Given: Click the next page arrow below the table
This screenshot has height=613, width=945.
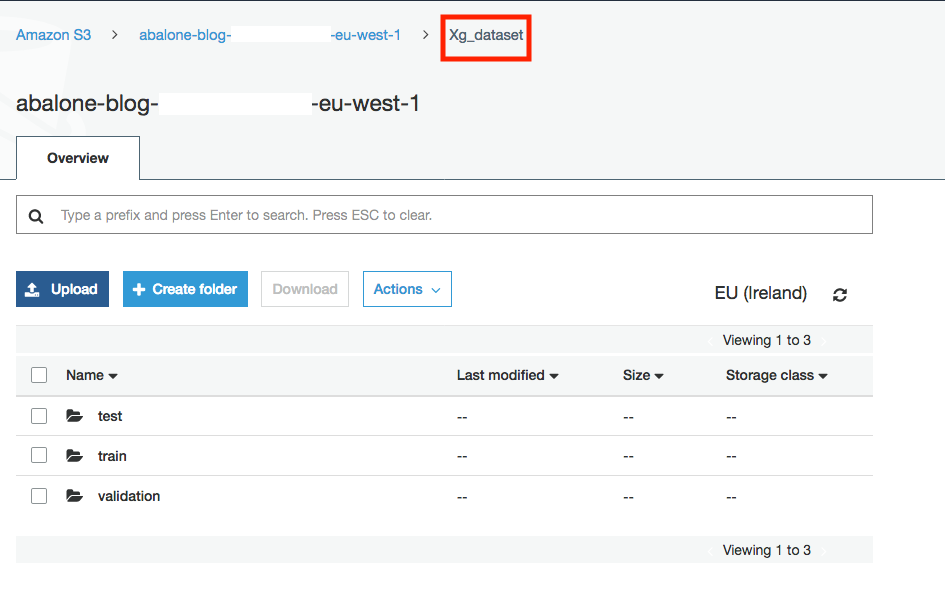Looking at the screenshot, I should click(823, 551).
